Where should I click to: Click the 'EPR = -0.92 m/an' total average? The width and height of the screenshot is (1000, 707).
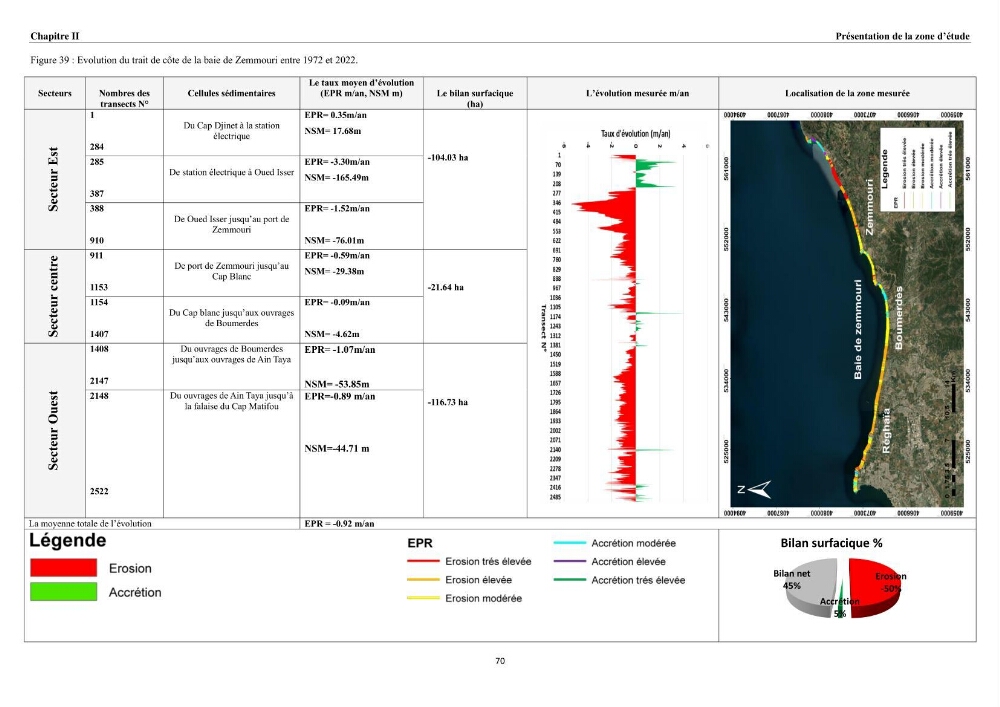[x=339, y=523]
